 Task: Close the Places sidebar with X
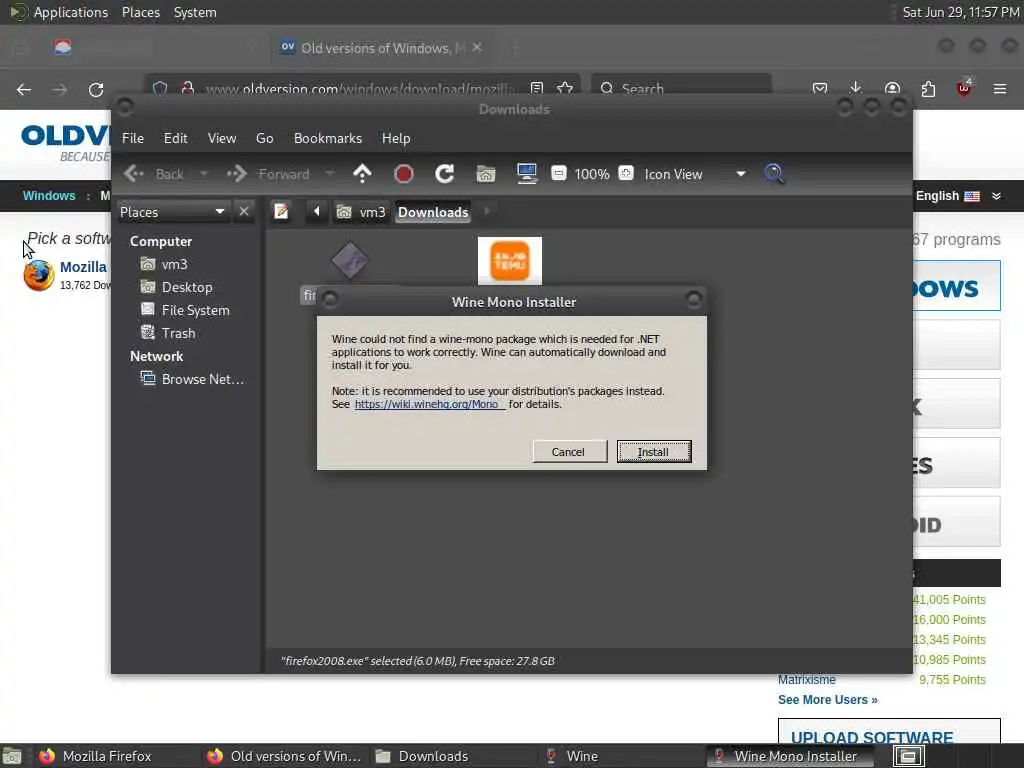(244, 212)
